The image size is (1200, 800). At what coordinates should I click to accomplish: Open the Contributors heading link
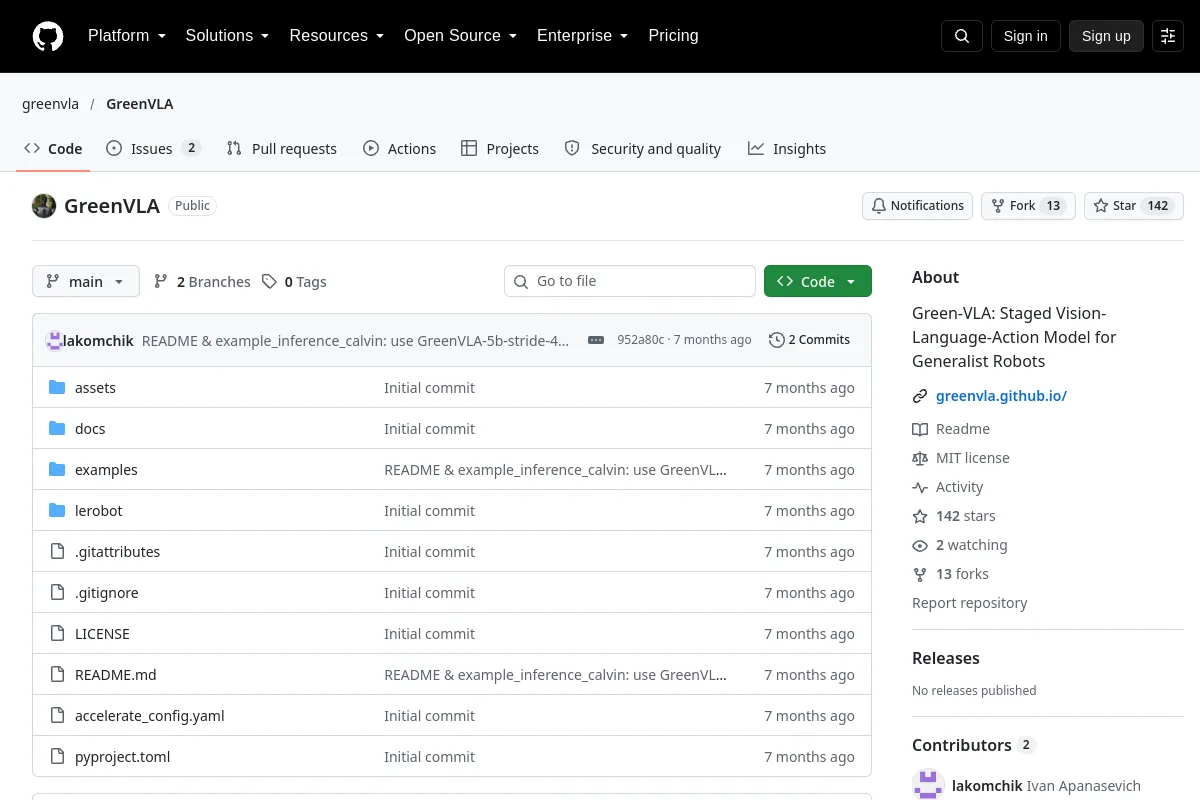(x=973, y=745)
